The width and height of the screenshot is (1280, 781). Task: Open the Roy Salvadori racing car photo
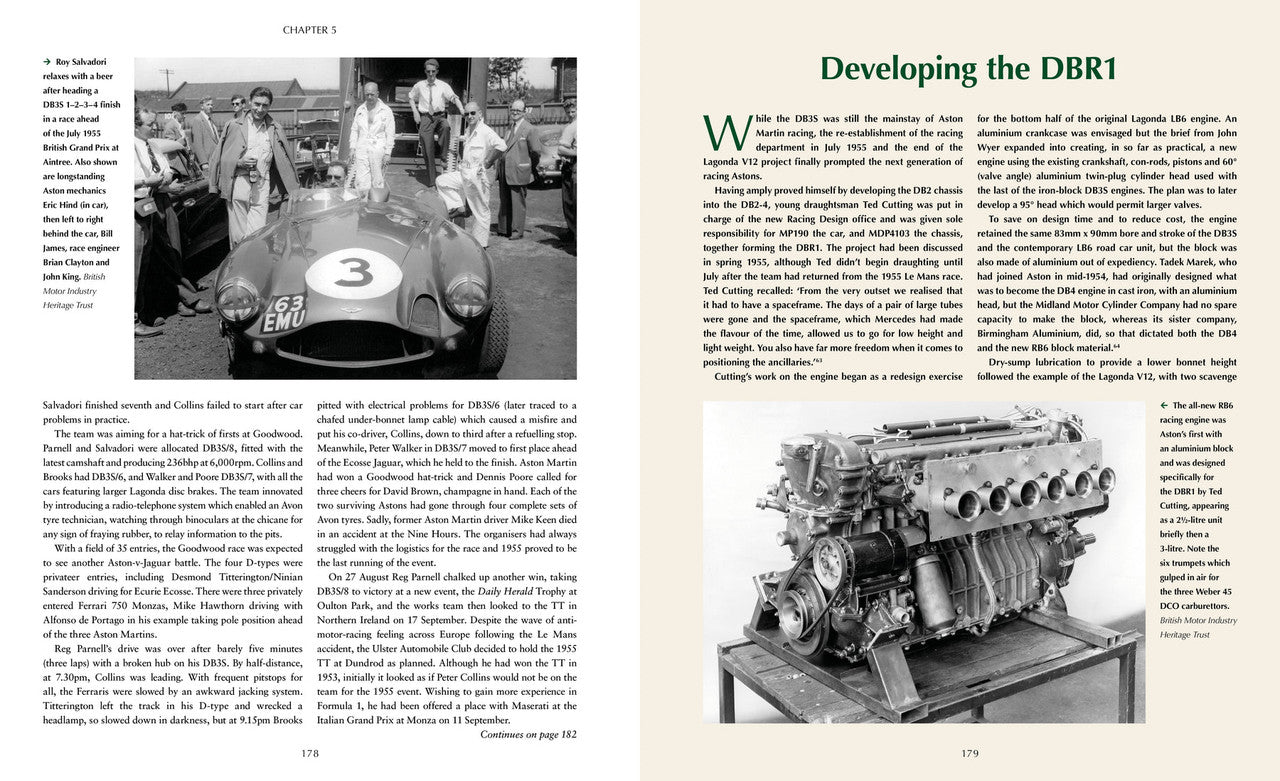coord(355,218)
